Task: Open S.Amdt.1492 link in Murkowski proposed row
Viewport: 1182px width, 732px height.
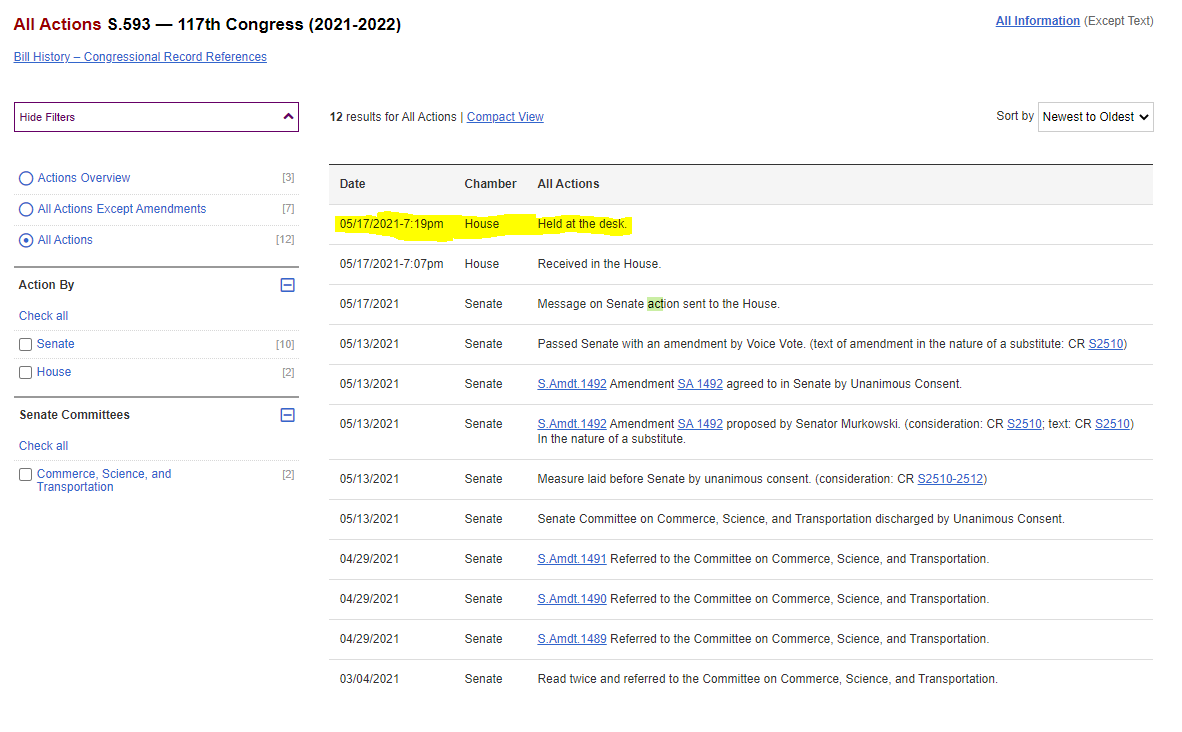Action: click(x=571, y=424)
